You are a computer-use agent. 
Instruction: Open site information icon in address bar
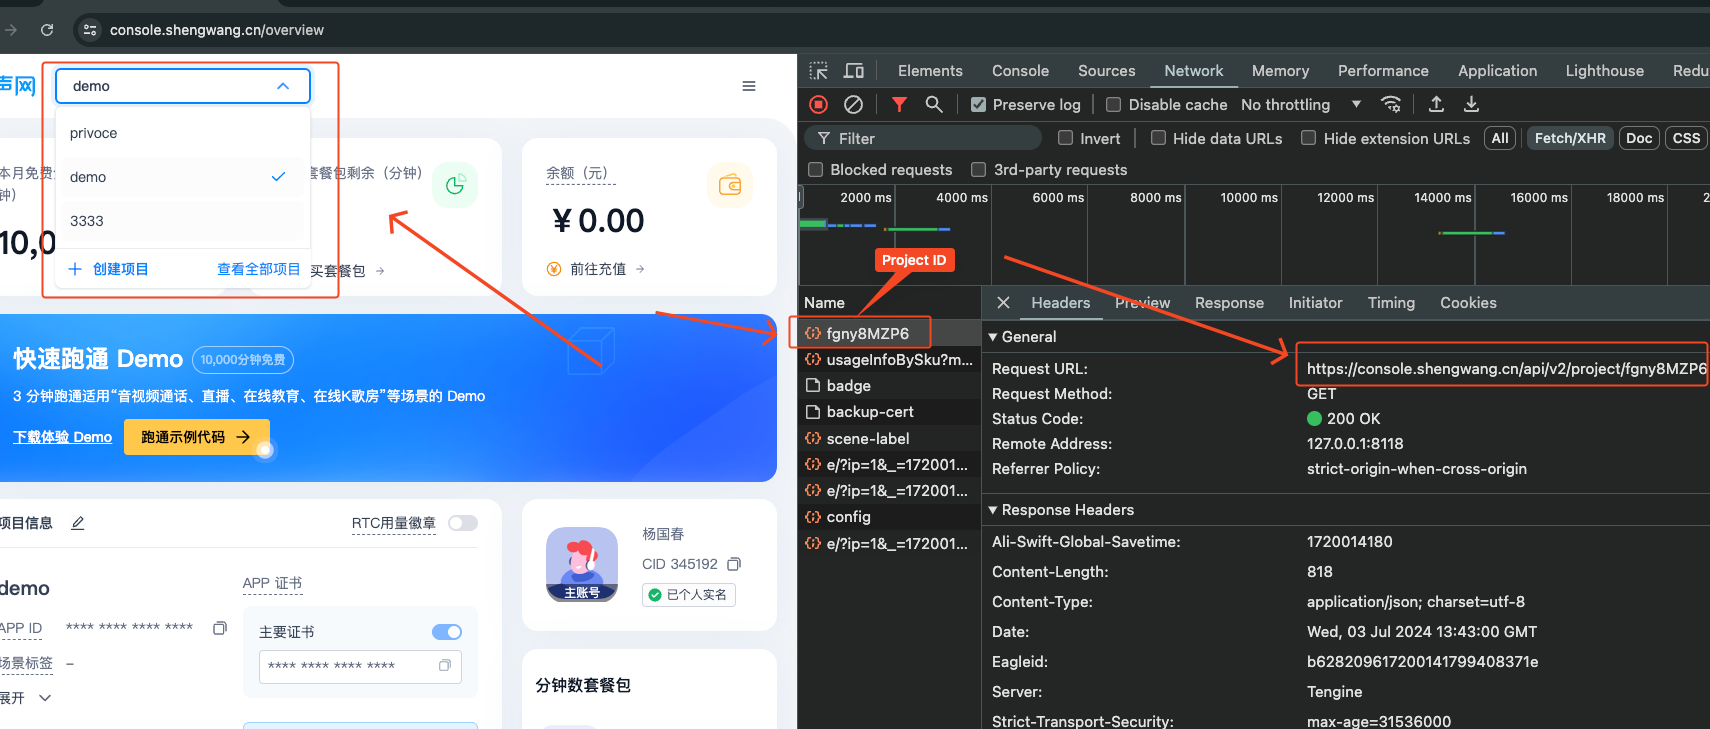pyautogui.click(x=90, y=30)
